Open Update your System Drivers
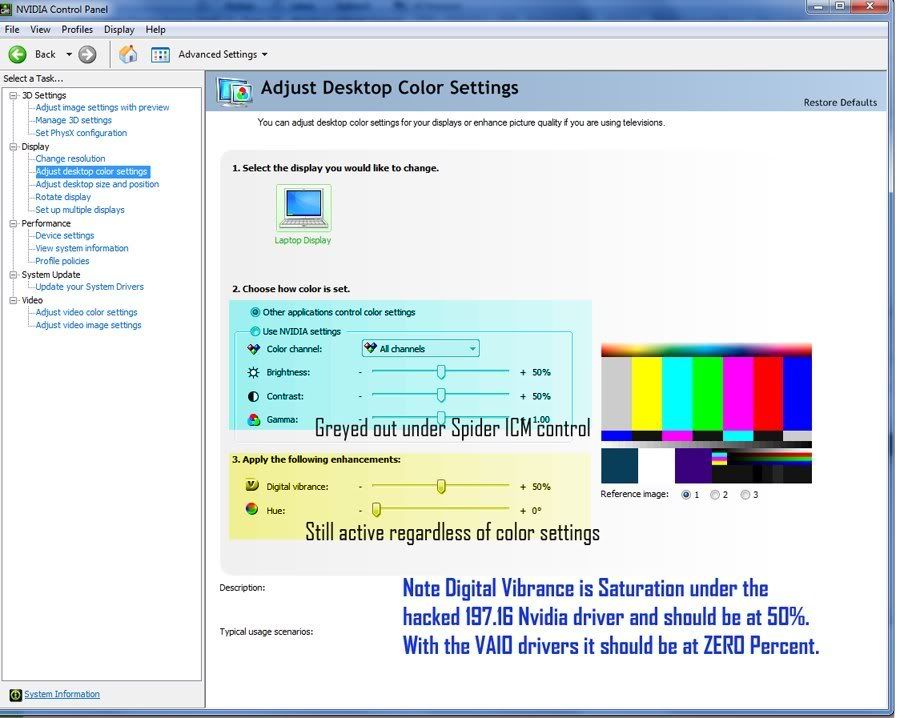The image size is (900, 718). [x=90, y=287]
